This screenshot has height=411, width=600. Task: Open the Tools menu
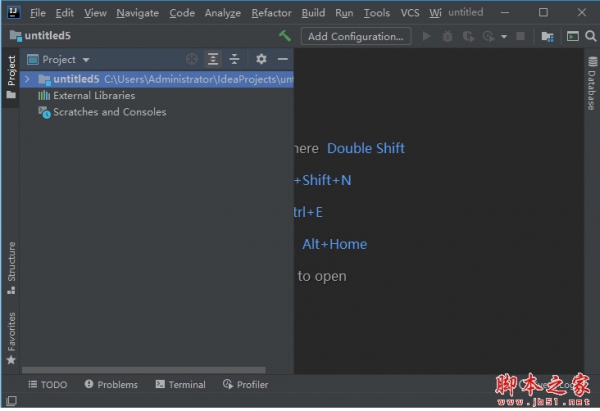click(x=377, y=13)
